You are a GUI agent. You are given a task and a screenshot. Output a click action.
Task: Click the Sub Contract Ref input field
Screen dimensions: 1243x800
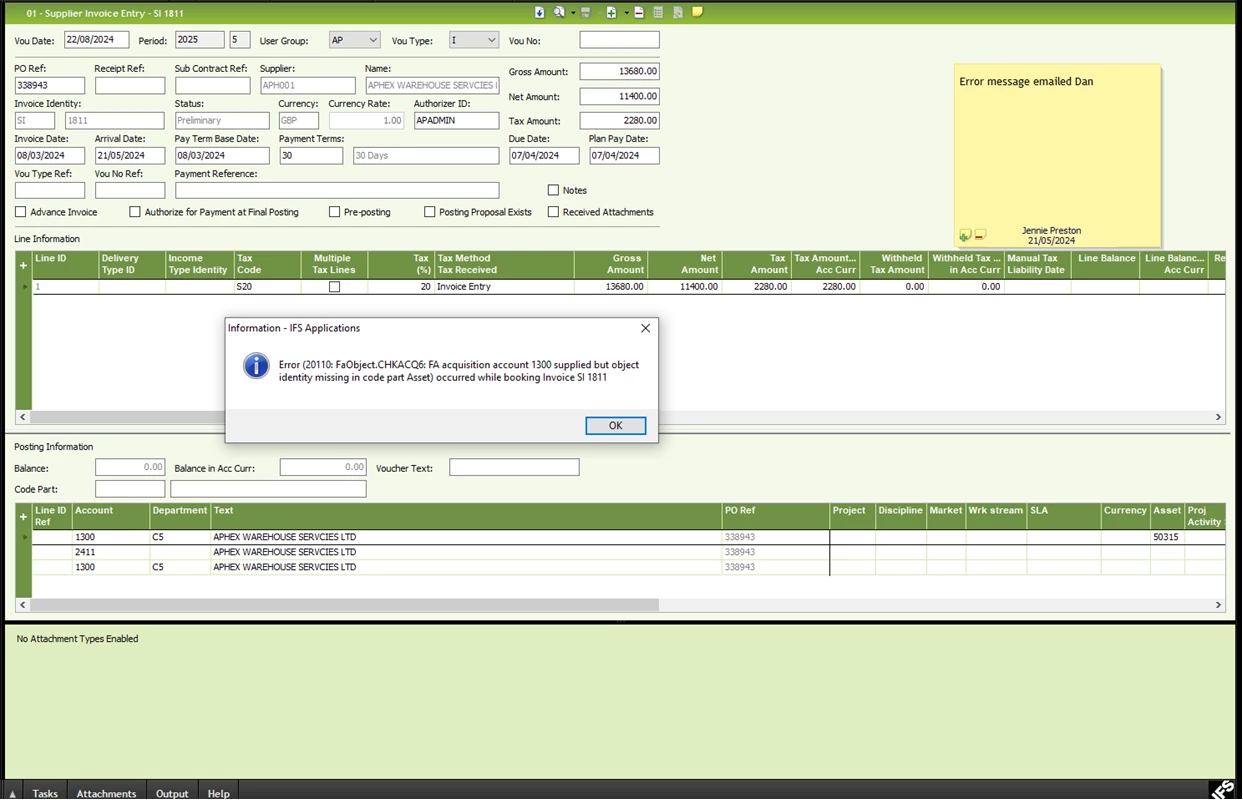pos(212,86)
